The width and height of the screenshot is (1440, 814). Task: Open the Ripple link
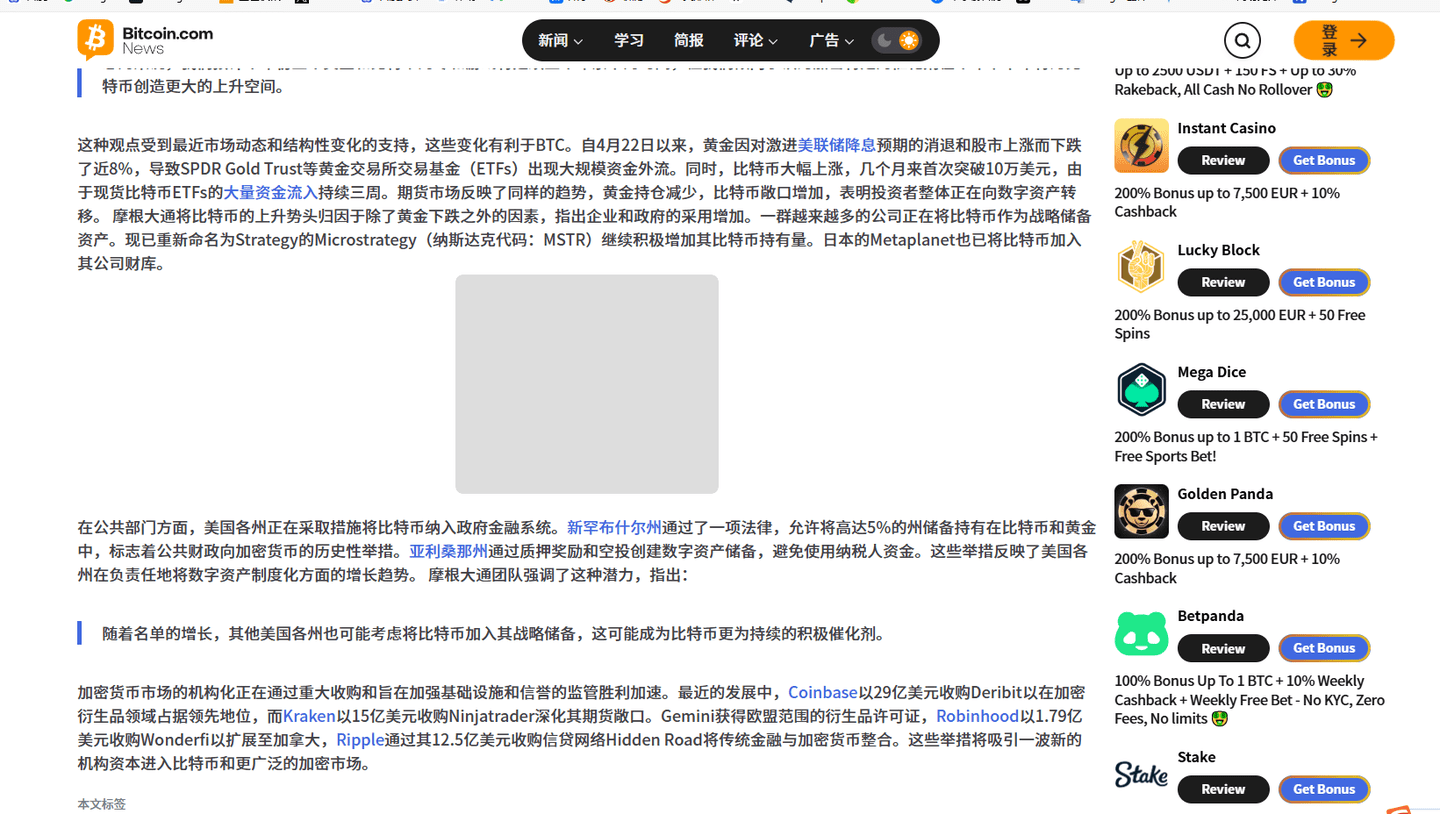point(360,740)
